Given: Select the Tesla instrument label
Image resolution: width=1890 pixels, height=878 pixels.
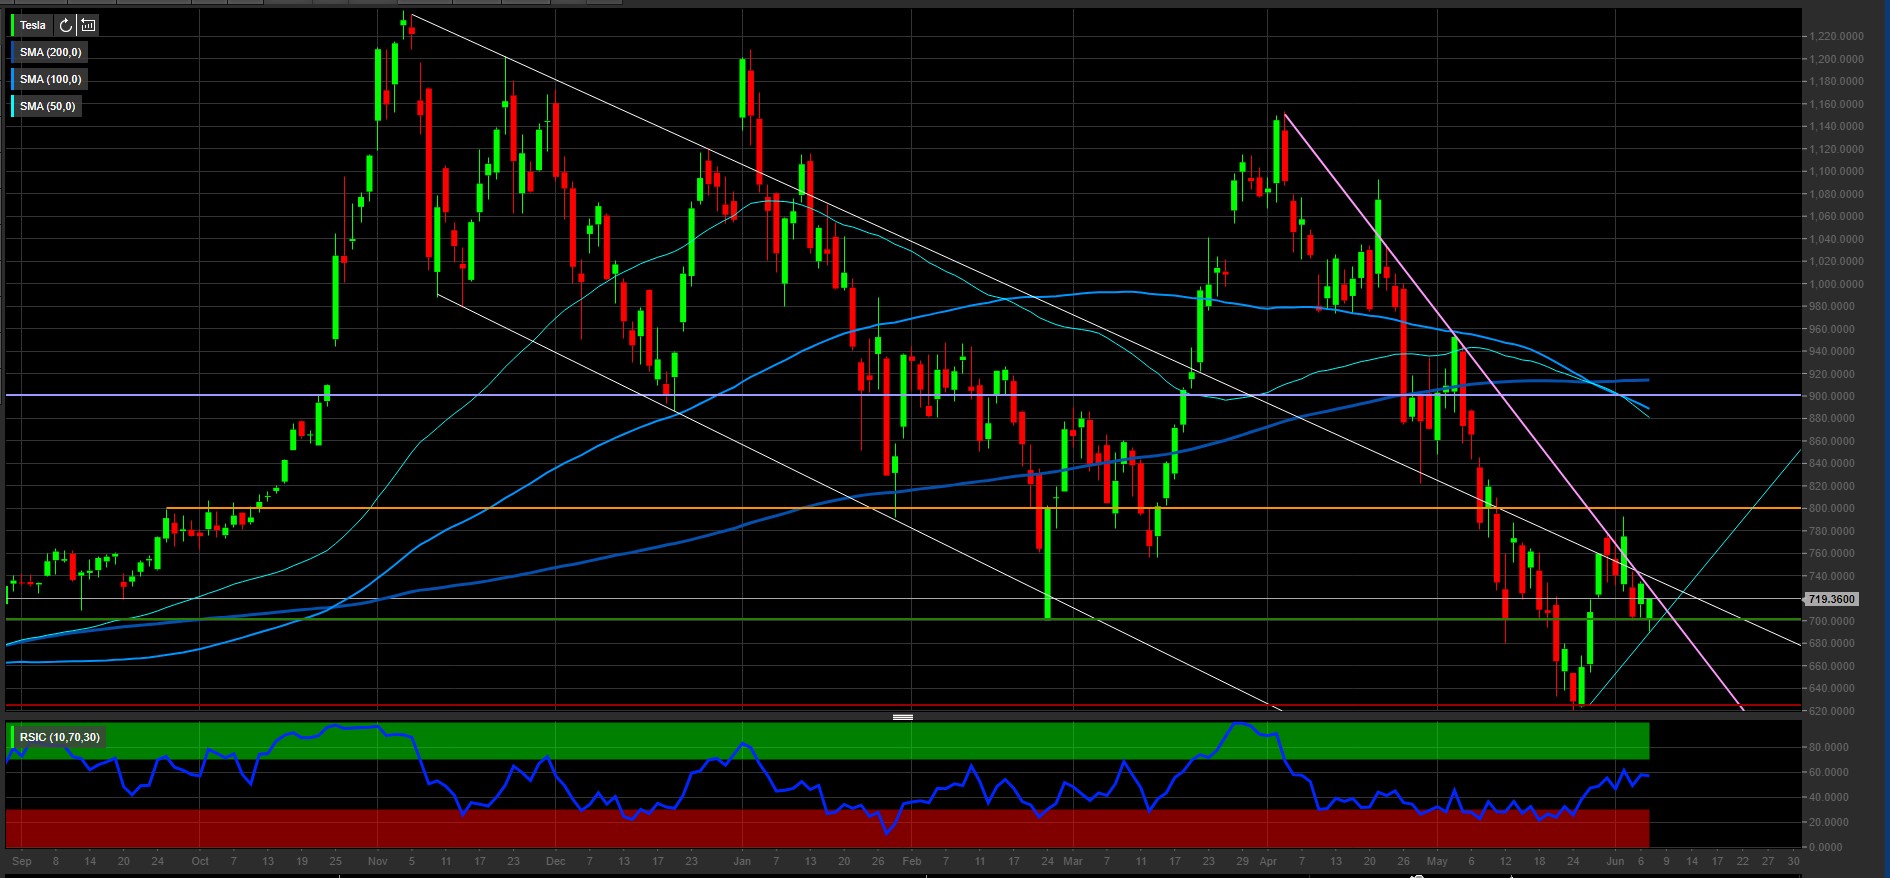Looking at the screenshot, I should (x=33, y=25).
